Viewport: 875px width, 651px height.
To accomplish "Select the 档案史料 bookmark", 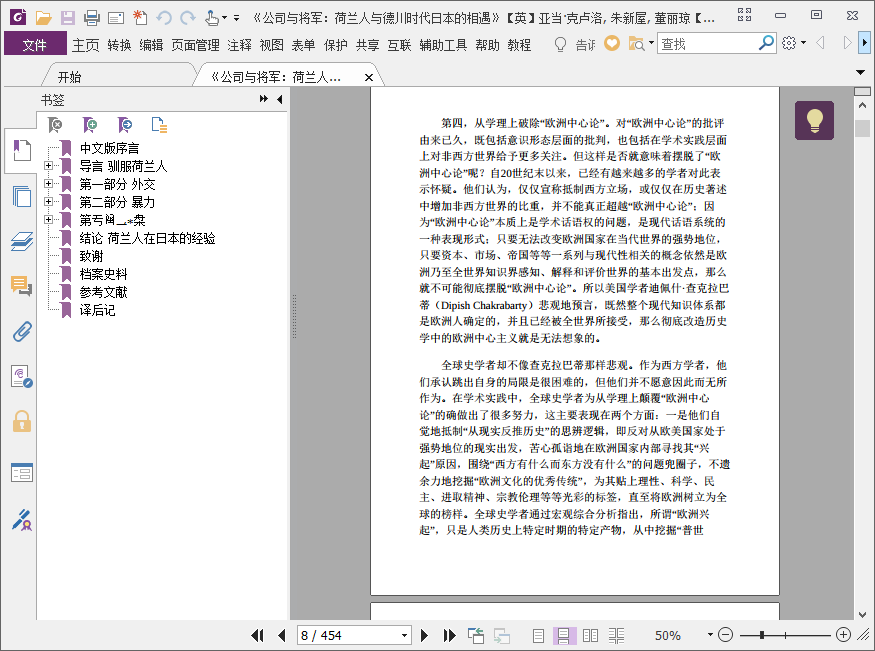I will point(103,274).
